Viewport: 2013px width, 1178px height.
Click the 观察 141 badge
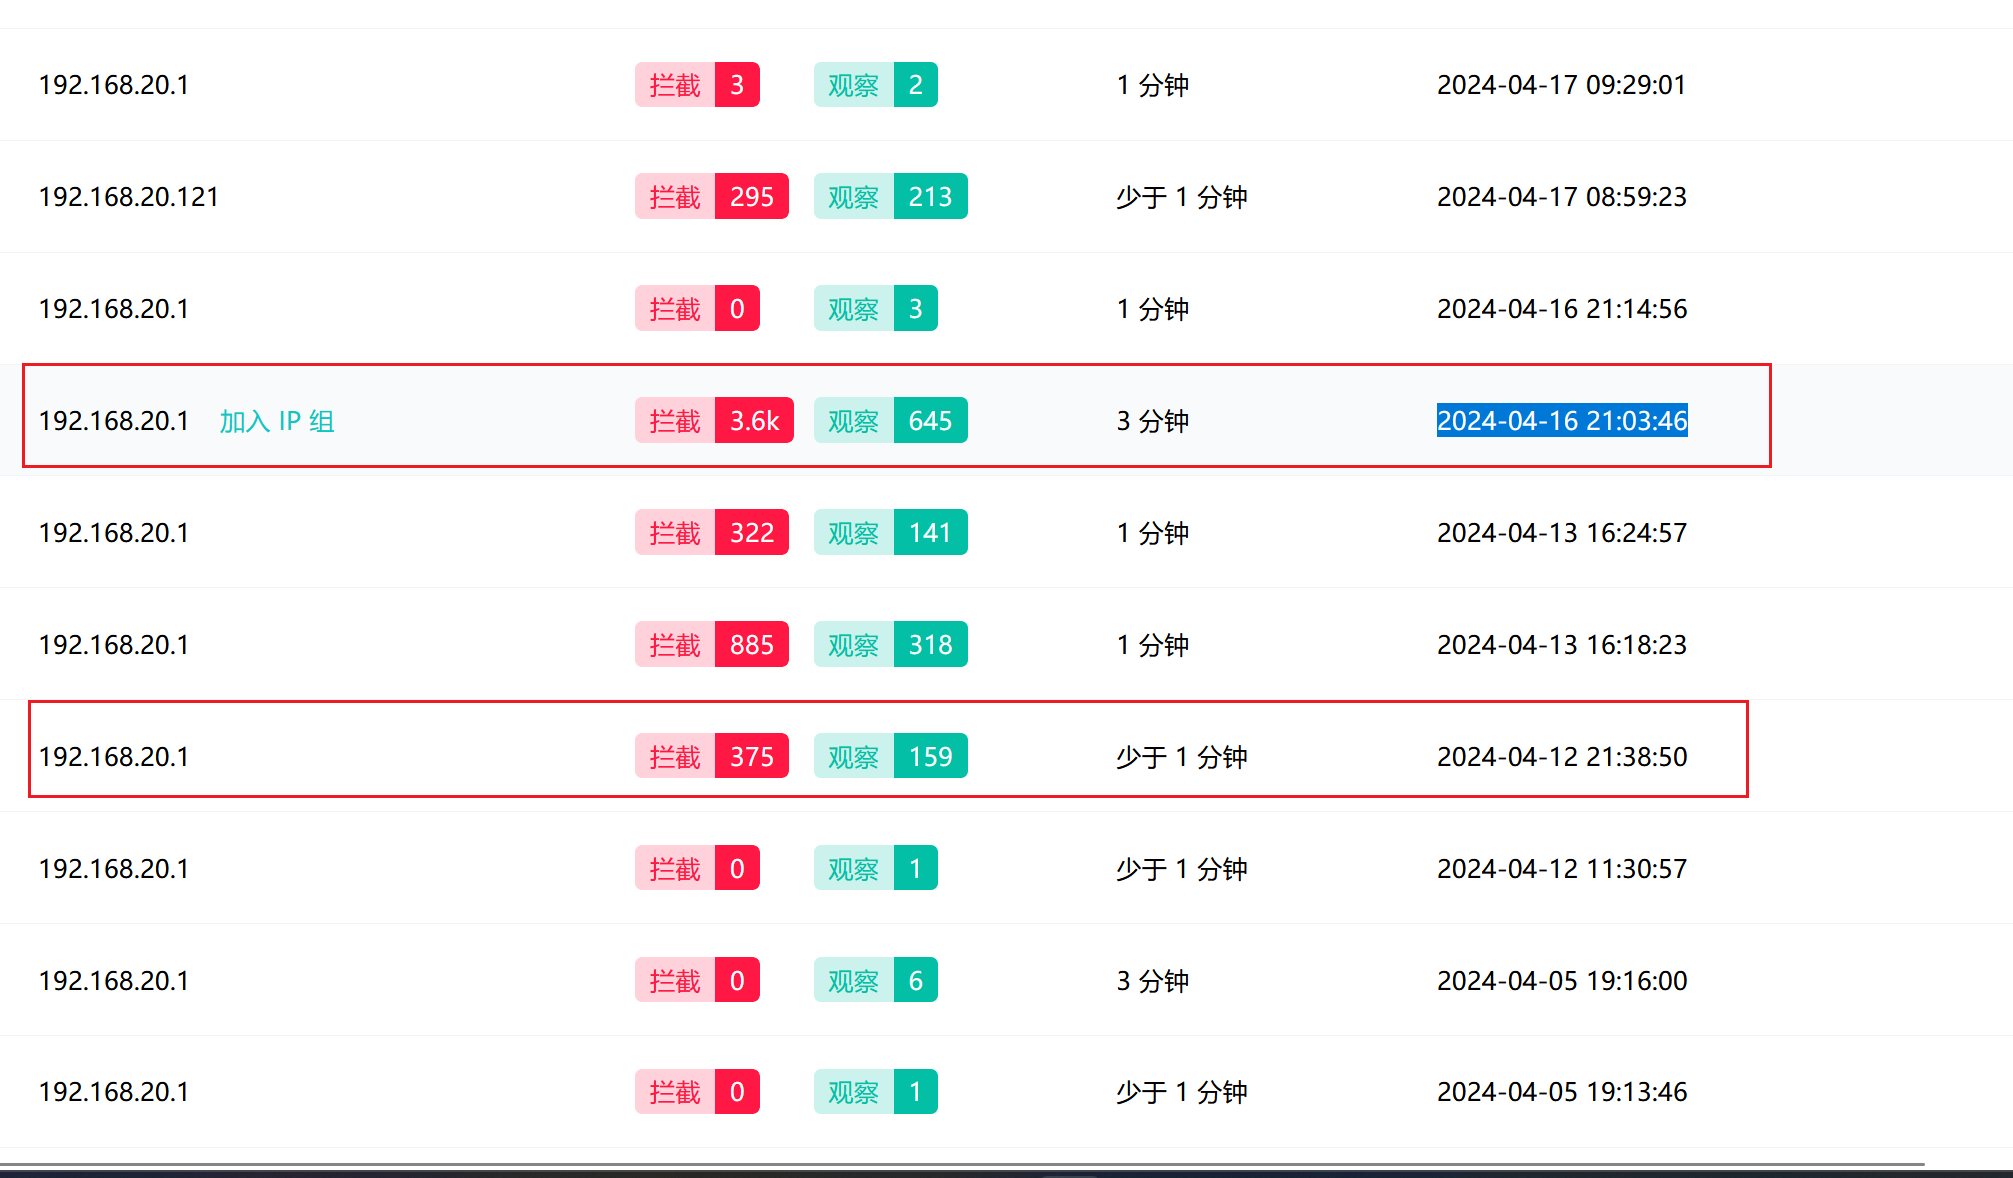coord(890,533)
